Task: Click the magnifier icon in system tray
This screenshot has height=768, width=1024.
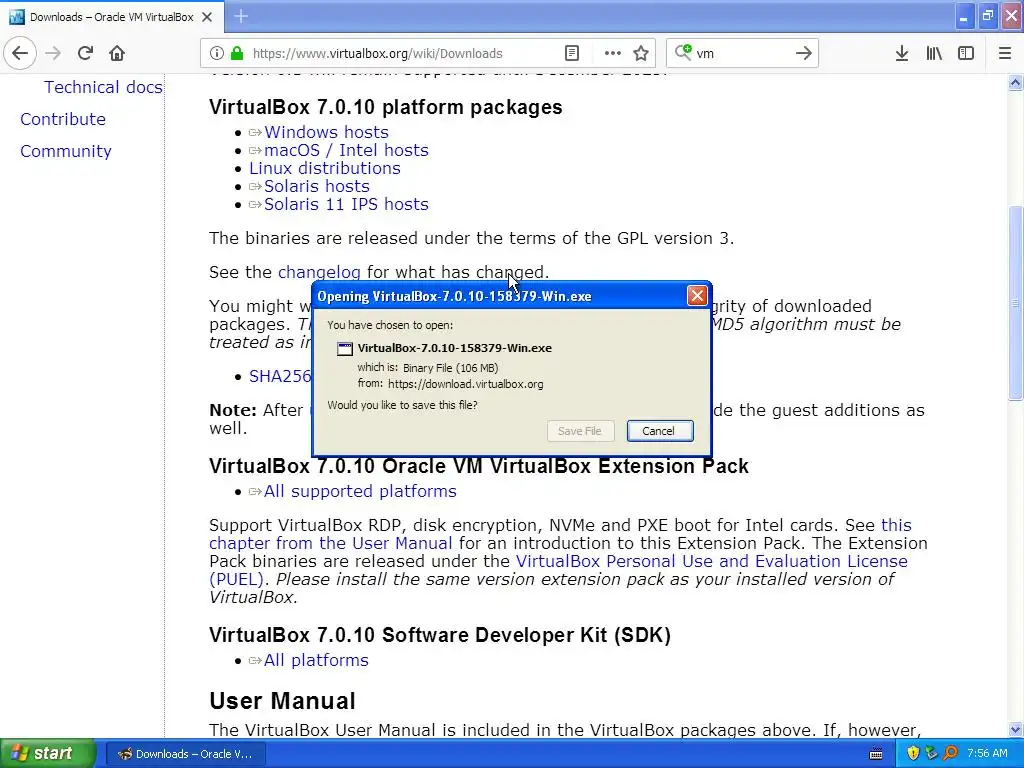Action: click(950, 753)
